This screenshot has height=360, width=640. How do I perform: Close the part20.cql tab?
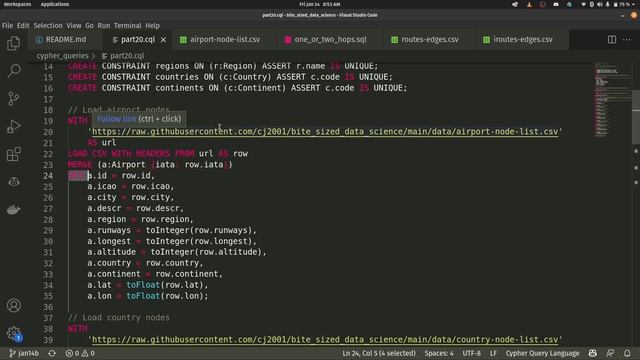163,40
